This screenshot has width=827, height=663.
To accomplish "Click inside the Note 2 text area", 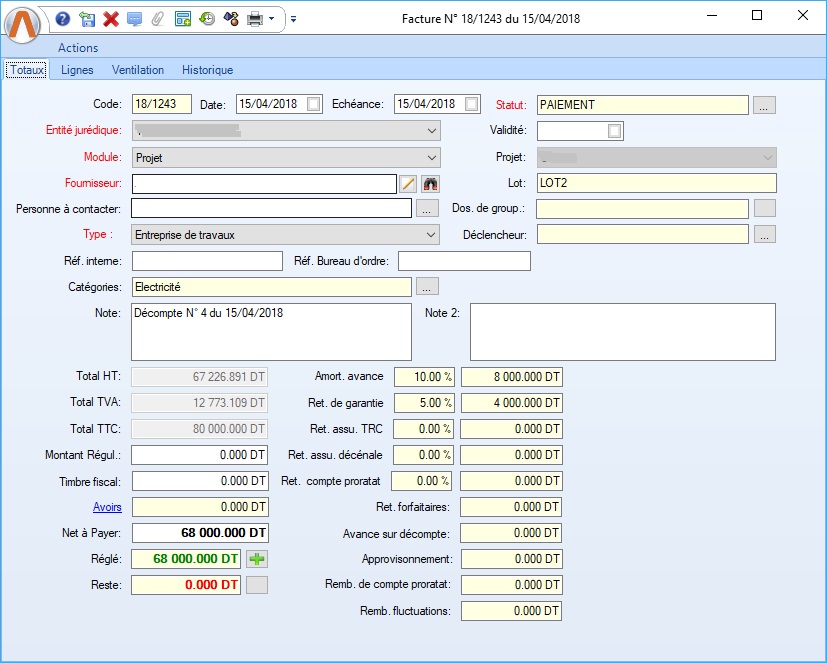I will tap(622, 331).
